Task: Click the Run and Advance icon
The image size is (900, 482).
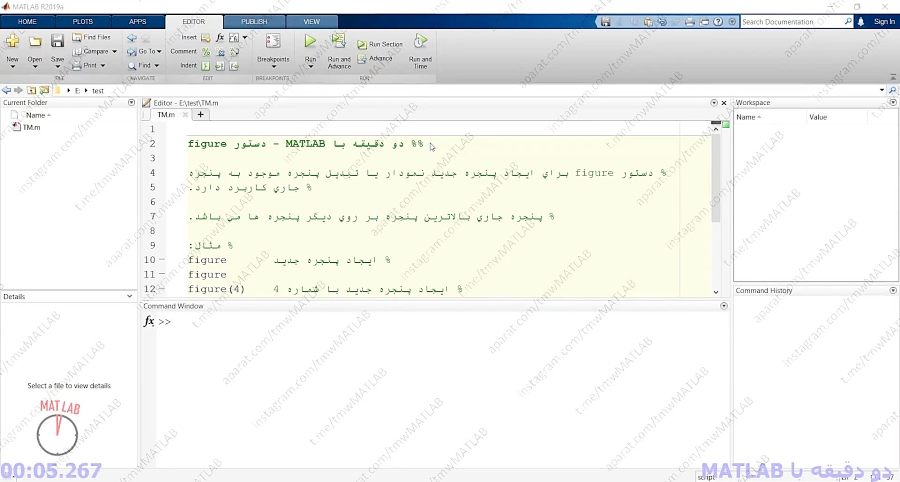Action: [339, 41]
